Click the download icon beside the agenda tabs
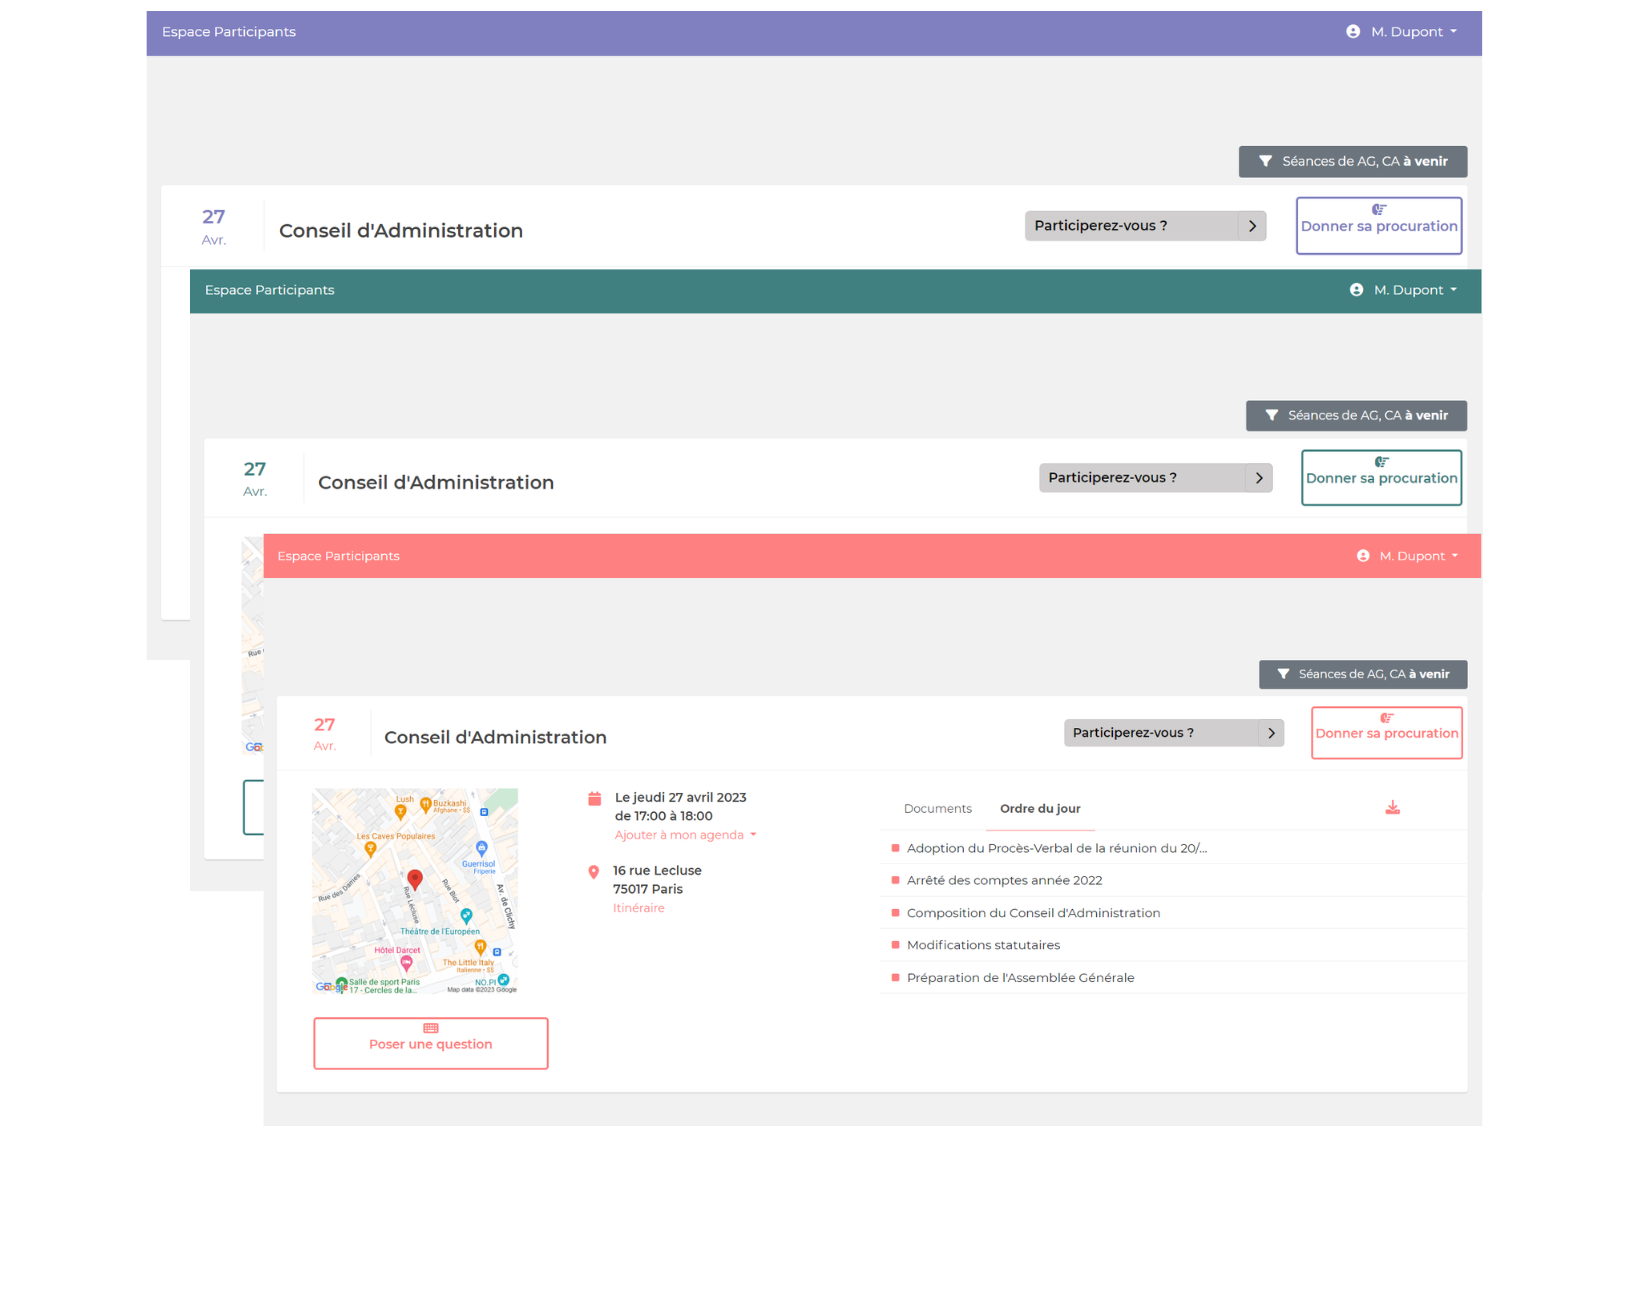This screenshot has height=1297, width=1630. point(1392,808)
